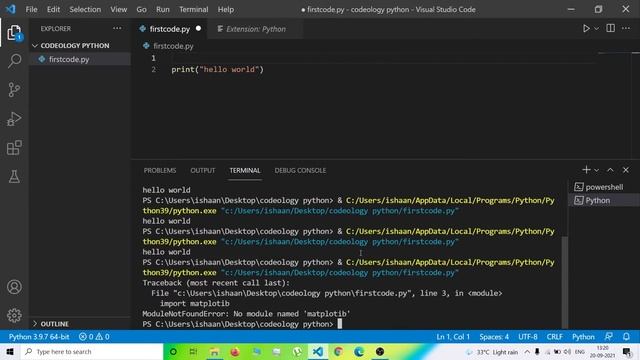Screen dimensions: 640x360
Task: Split the editor right
Action: click(611, 28)
